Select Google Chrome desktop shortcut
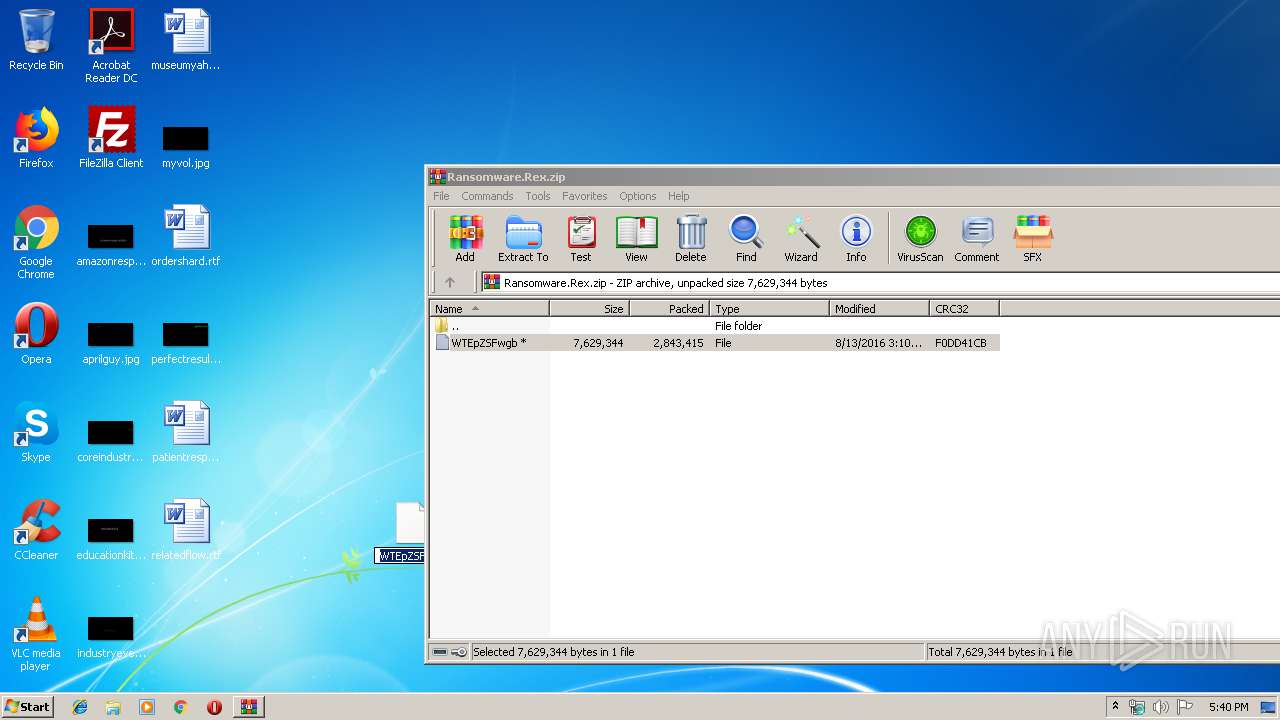The width and height of the screenshot is (1280, 720). pos(36,242)
